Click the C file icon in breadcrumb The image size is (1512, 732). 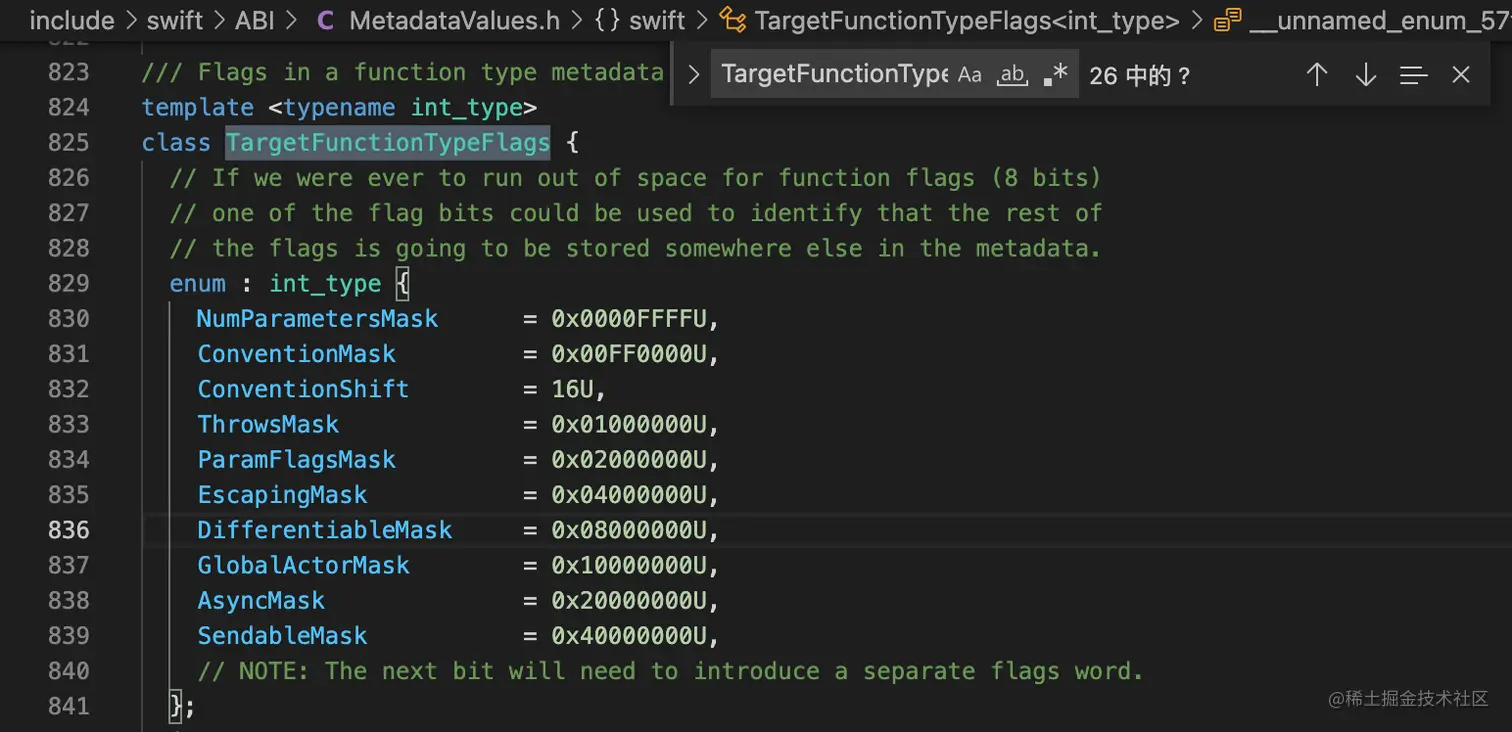(x=325, y=20)
